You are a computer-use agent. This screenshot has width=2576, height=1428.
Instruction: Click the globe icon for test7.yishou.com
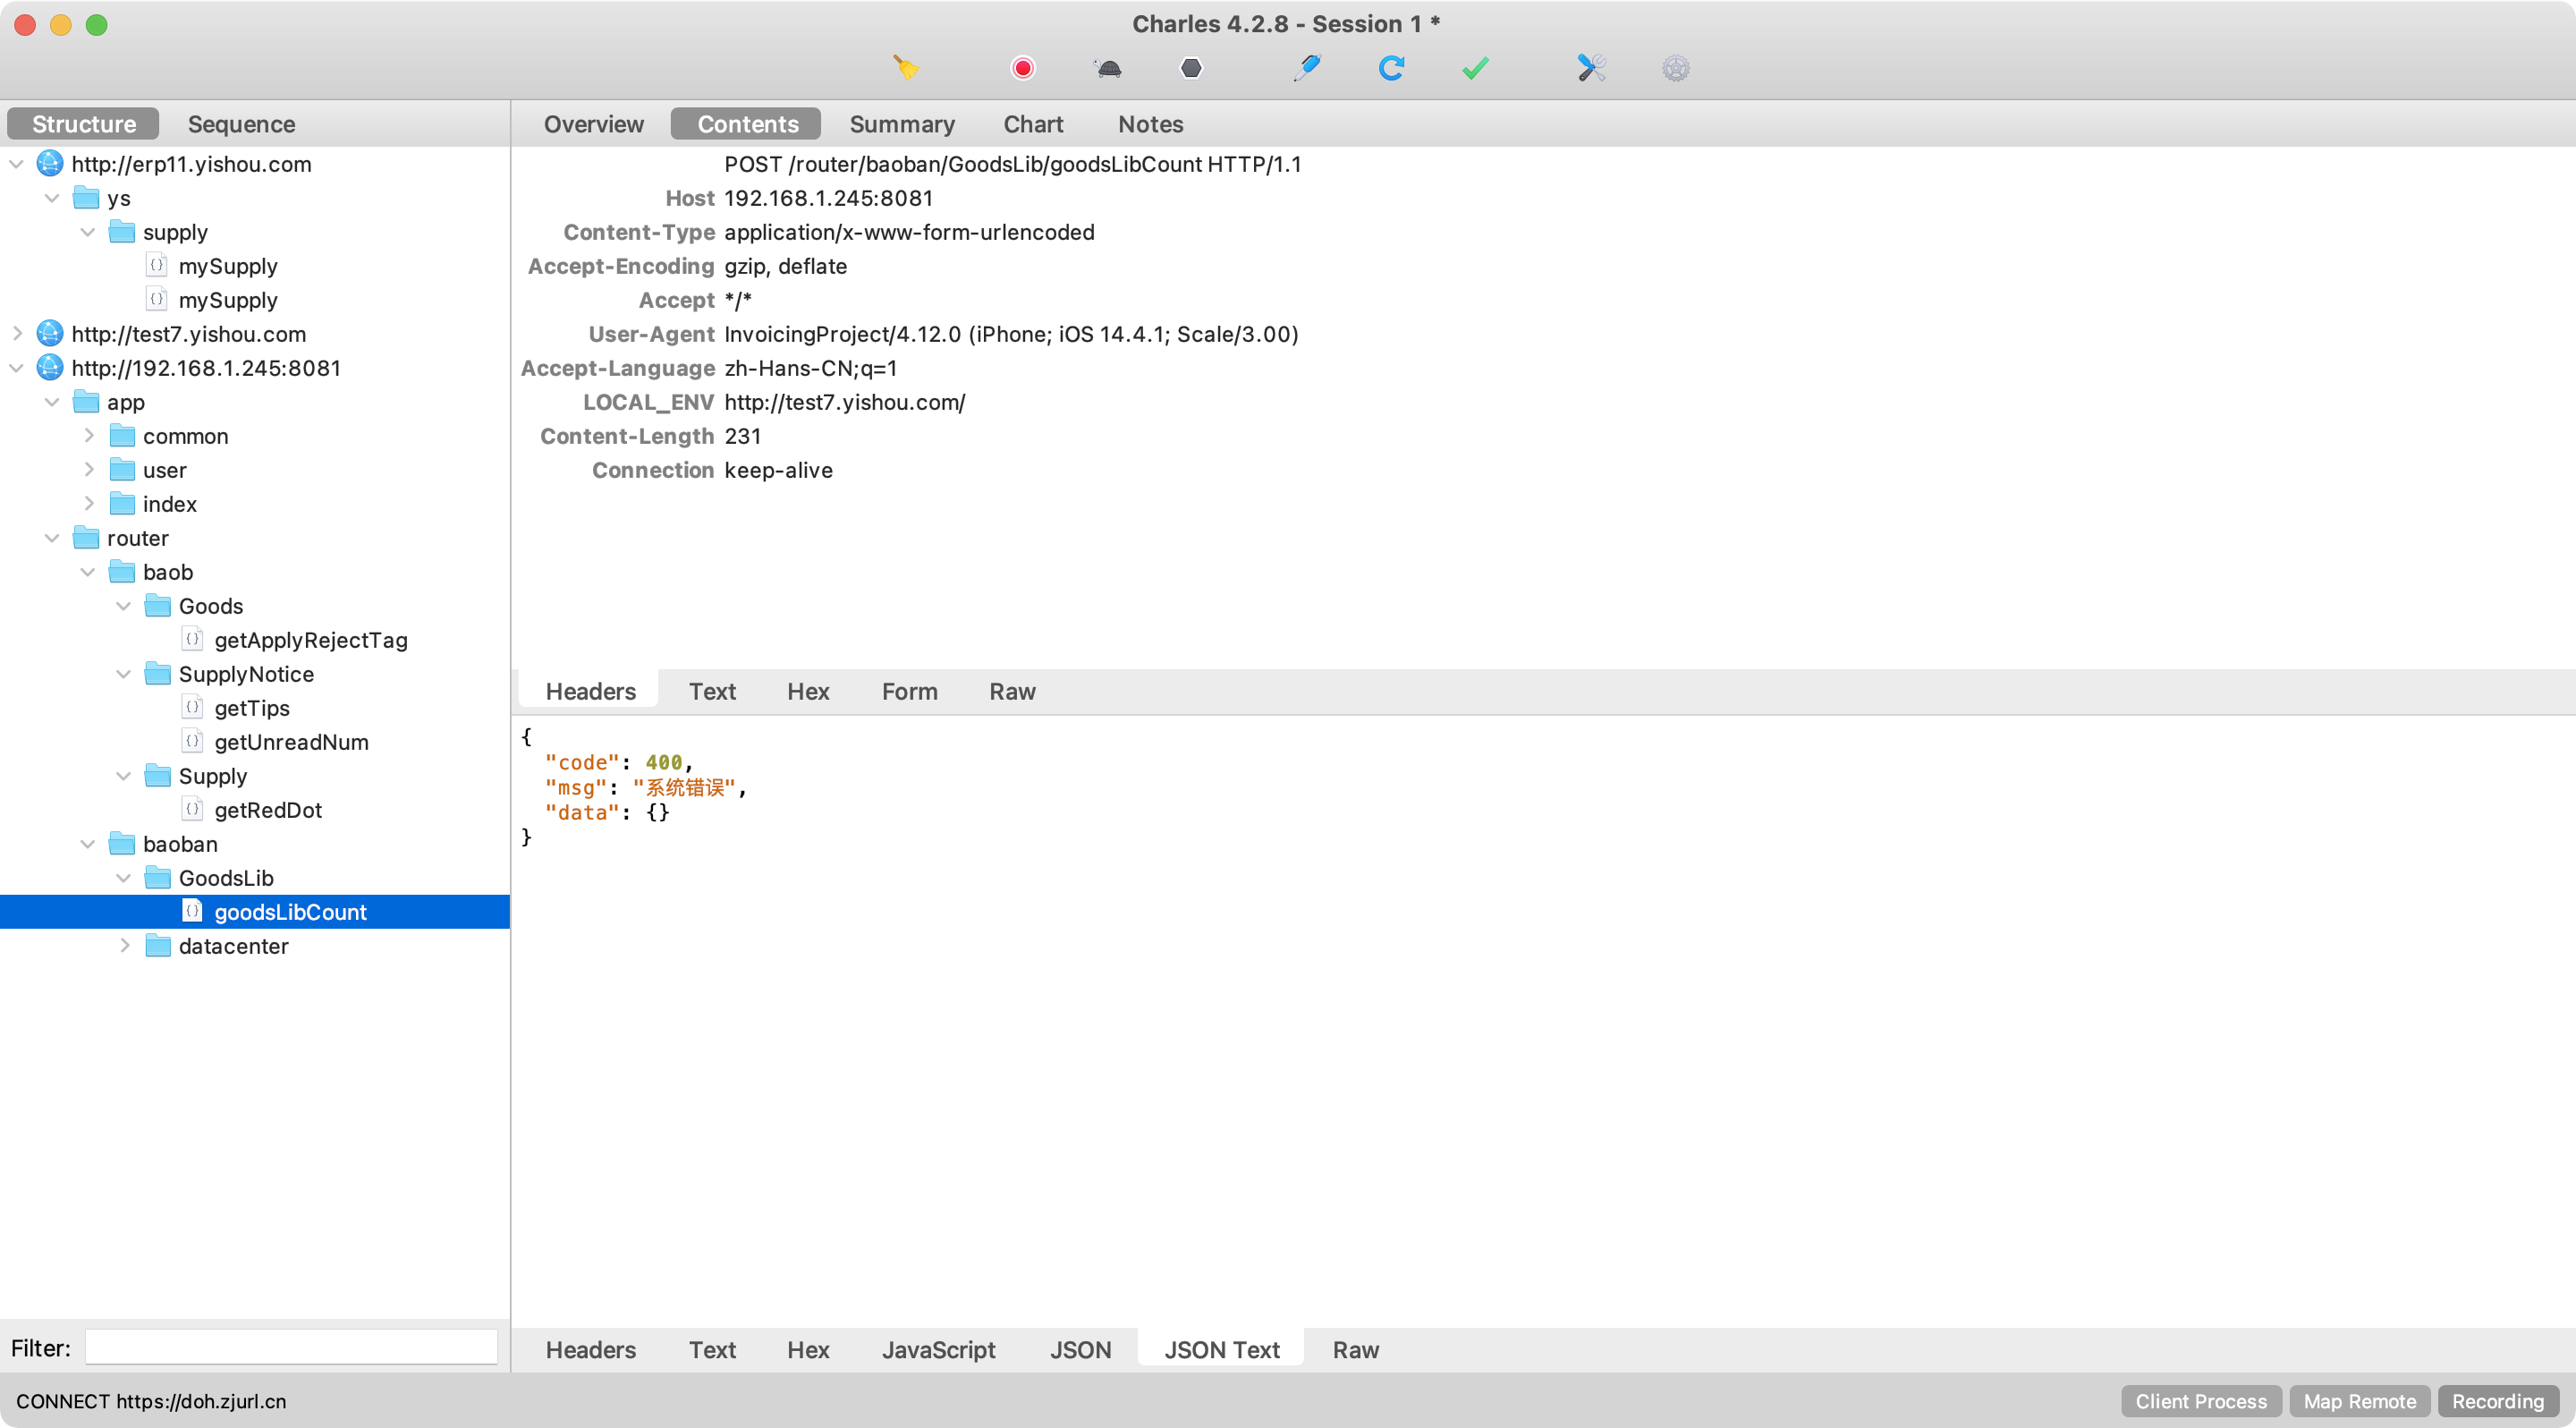50,334
